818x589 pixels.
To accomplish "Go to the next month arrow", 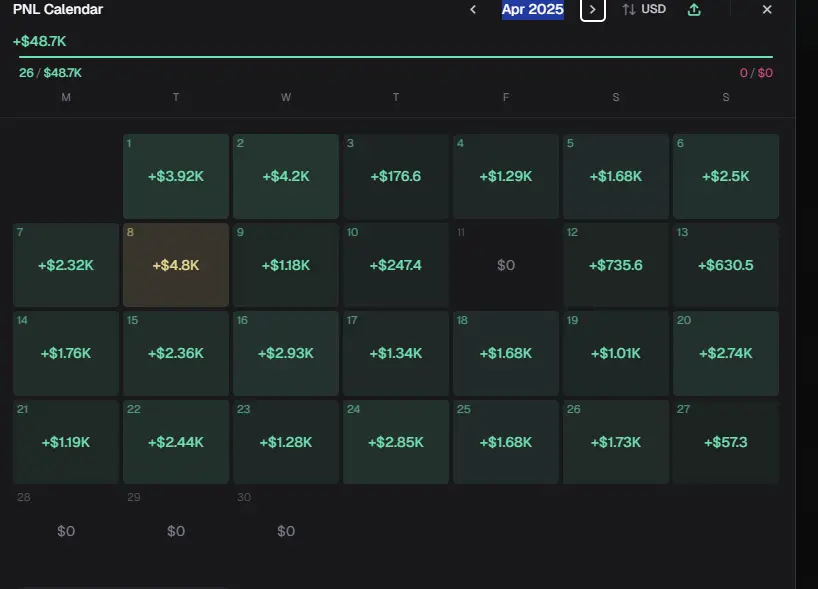I will 593,9.
